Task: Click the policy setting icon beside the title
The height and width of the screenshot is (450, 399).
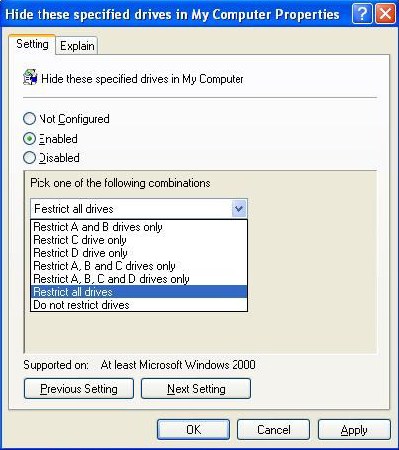Action: pyautogui.click(x=30, y=78)
